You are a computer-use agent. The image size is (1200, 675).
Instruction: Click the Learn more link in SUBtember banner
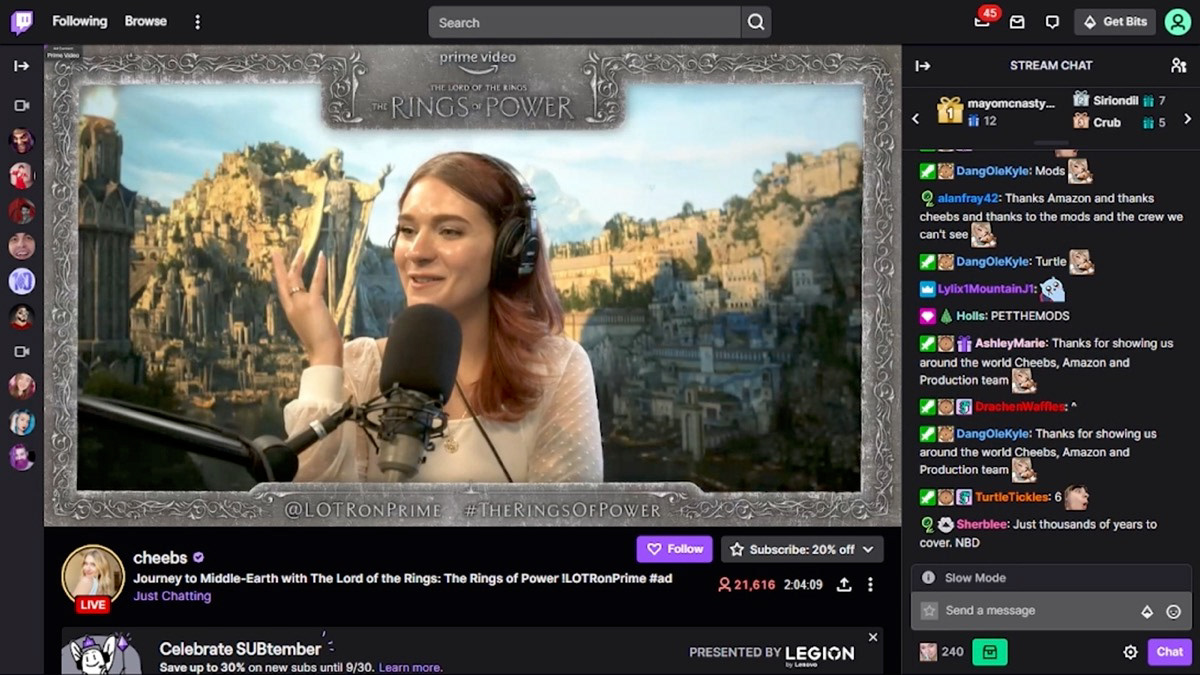tap(410, 667)
